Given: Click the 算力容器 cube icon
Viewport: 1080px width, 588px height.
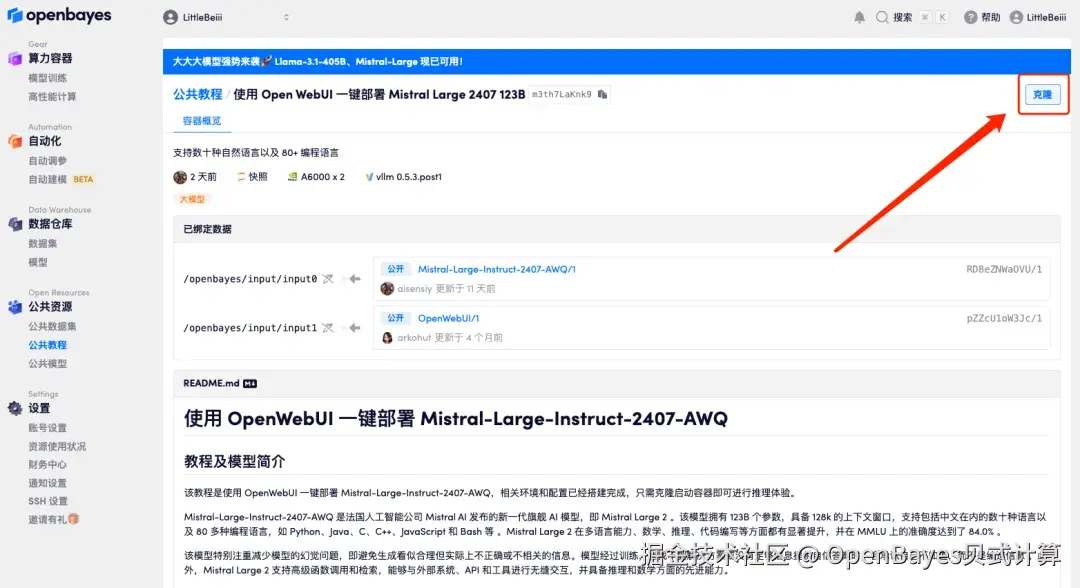Looking at the screenshot, I should click(15, 59).
